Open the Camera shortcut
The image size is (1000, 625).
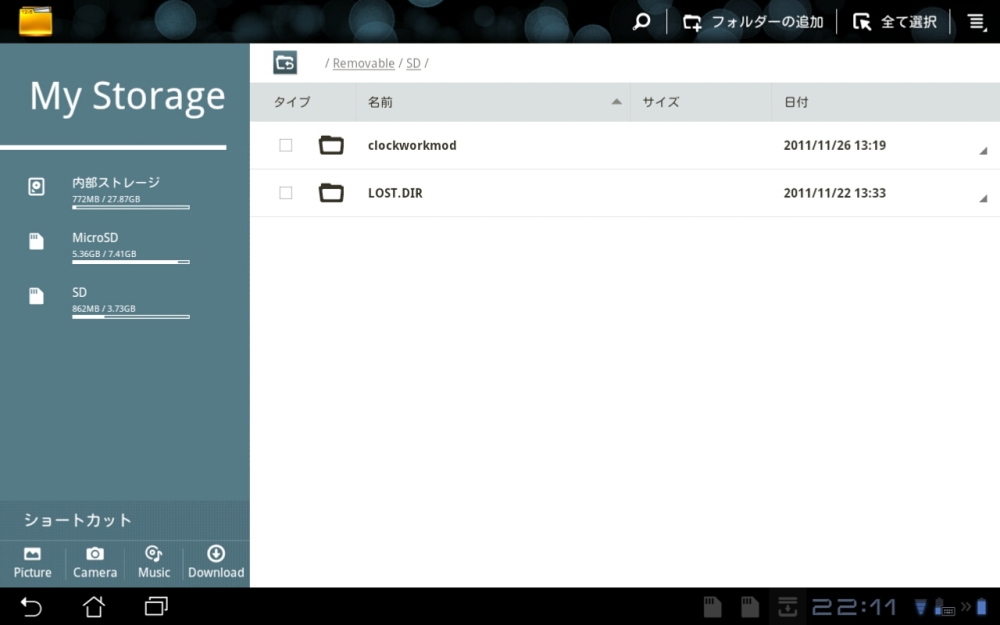pyautogui.click(x=95, y=563)
